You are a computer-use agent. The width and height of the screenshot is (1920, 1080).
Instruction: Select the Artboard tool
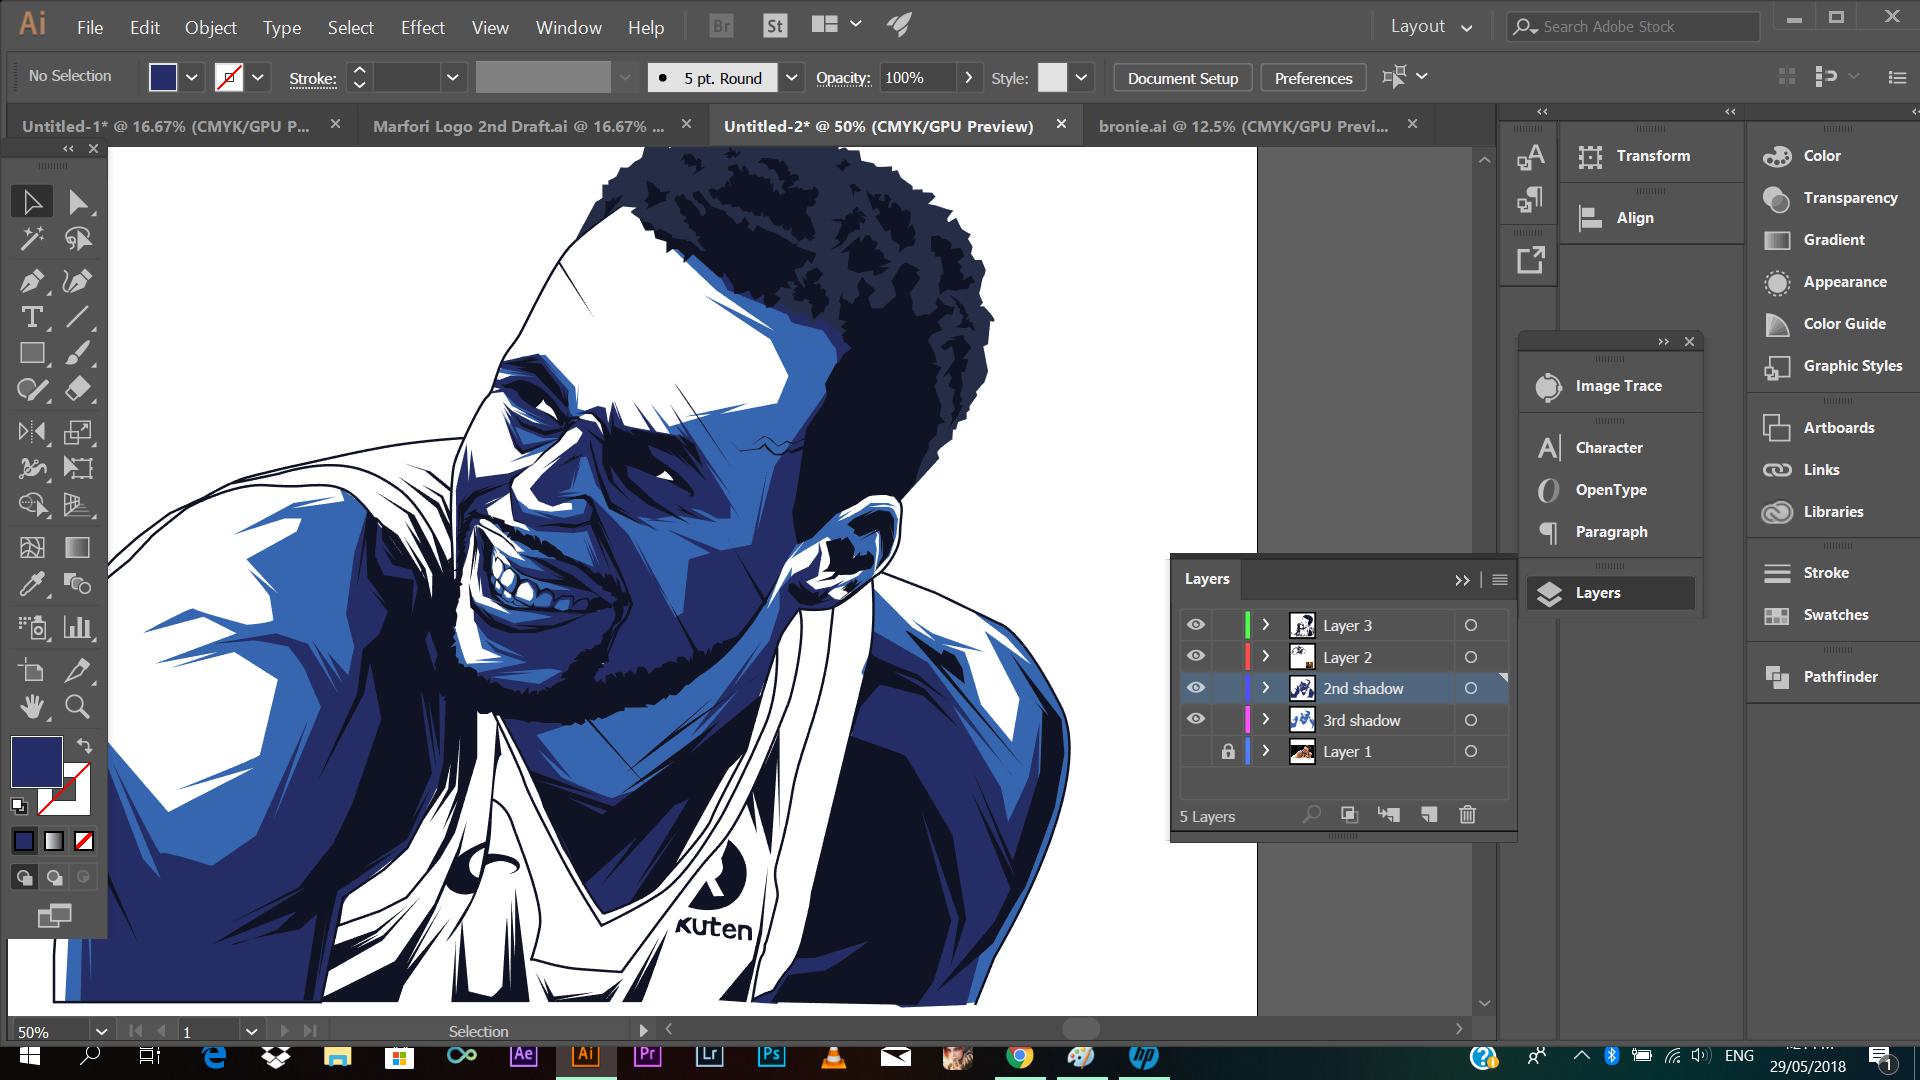32,671
